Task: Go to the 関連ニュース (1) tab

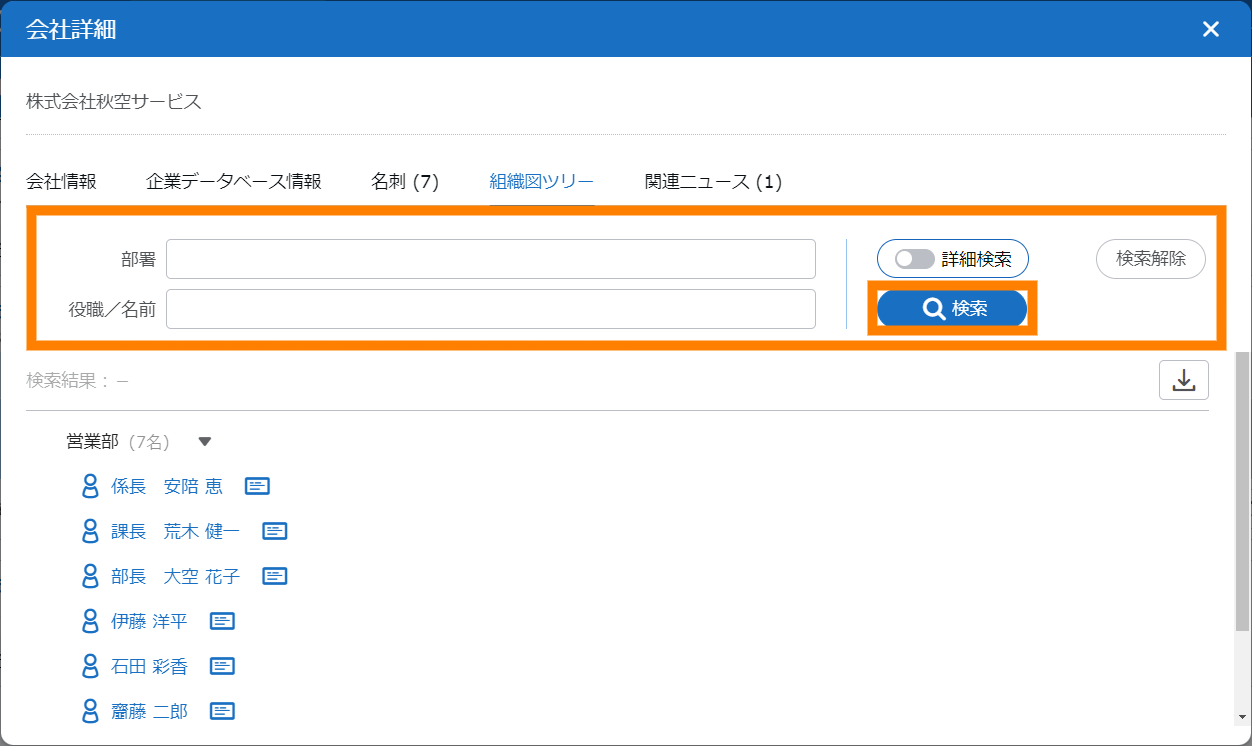Action: pyautogui.click(x=713, y=181)
